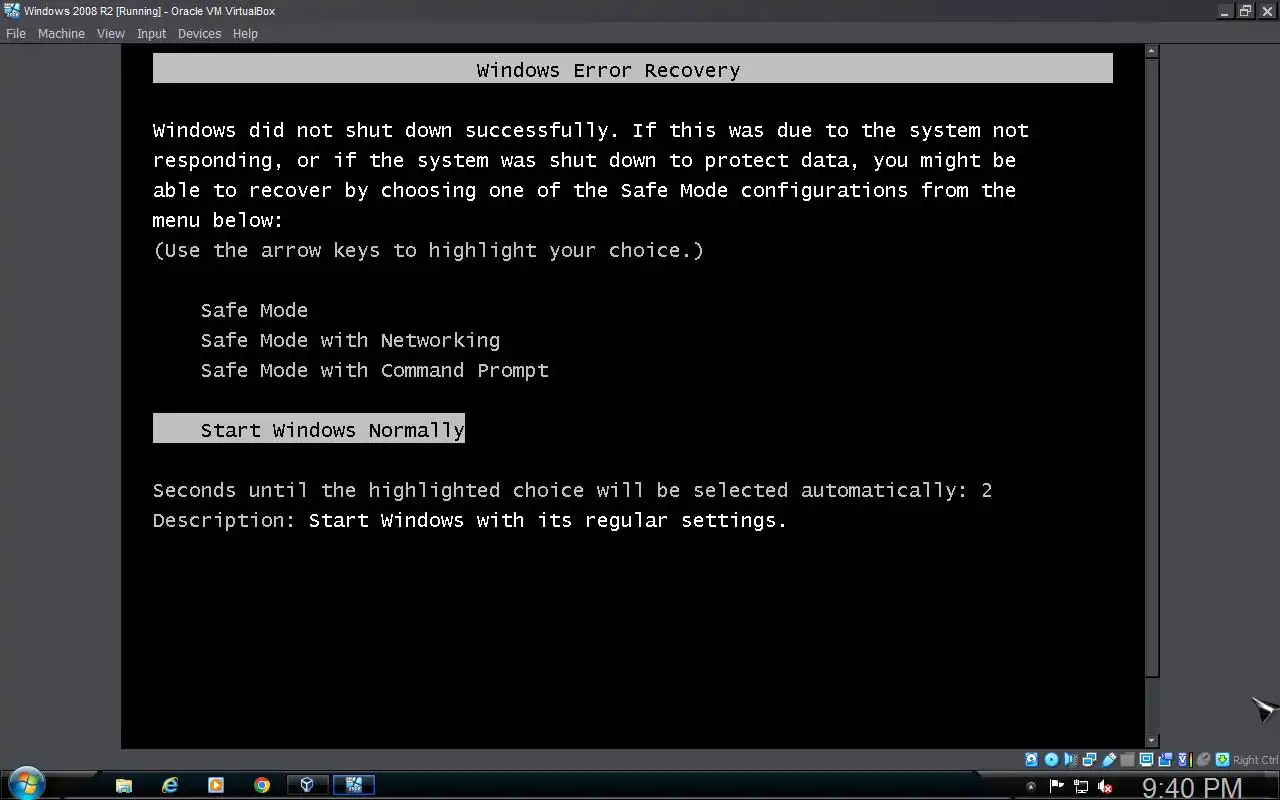Click the VM scrollbar down arrow
The width and height of the screenshot is (1280, 800).
coord(1152,741)
